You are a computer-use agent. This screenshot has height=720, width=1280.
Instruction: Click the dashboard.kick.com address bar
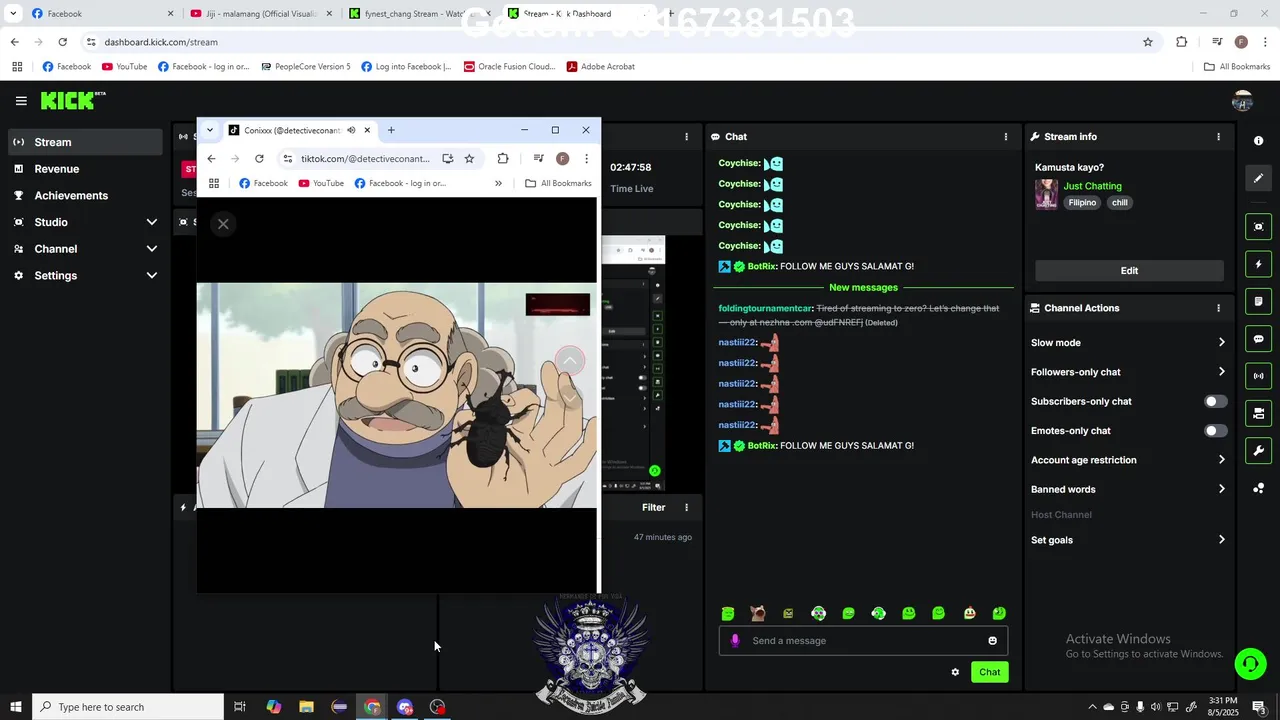[x=610, y=42]
